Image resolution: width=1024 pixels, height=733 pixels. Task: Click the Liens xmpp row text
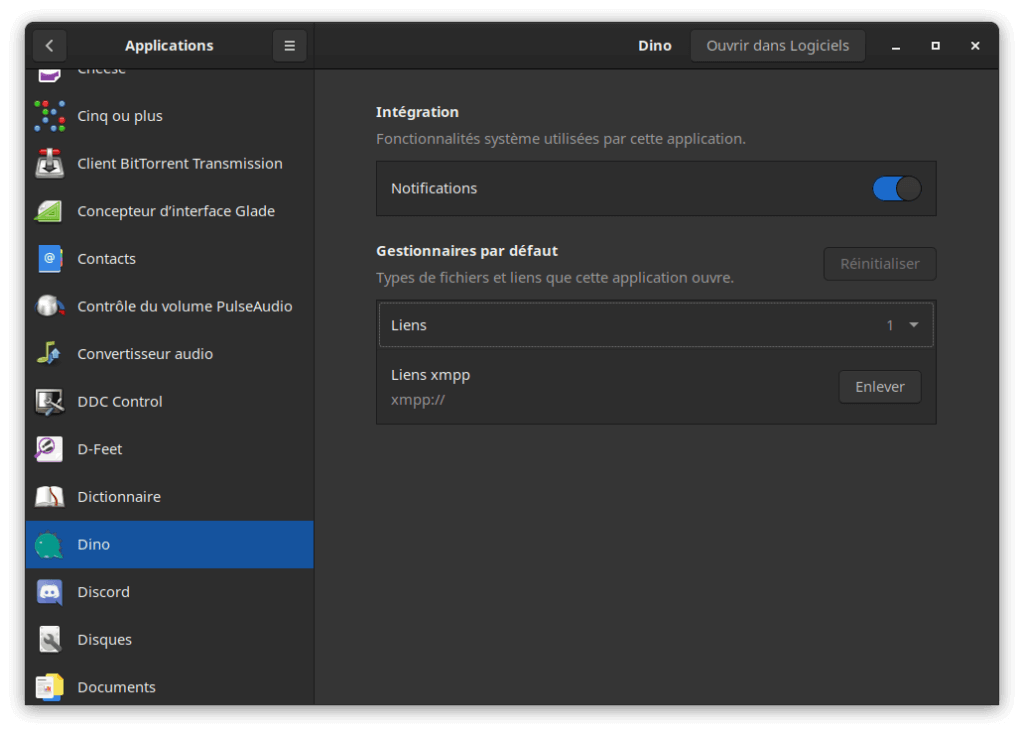point(430,375)
